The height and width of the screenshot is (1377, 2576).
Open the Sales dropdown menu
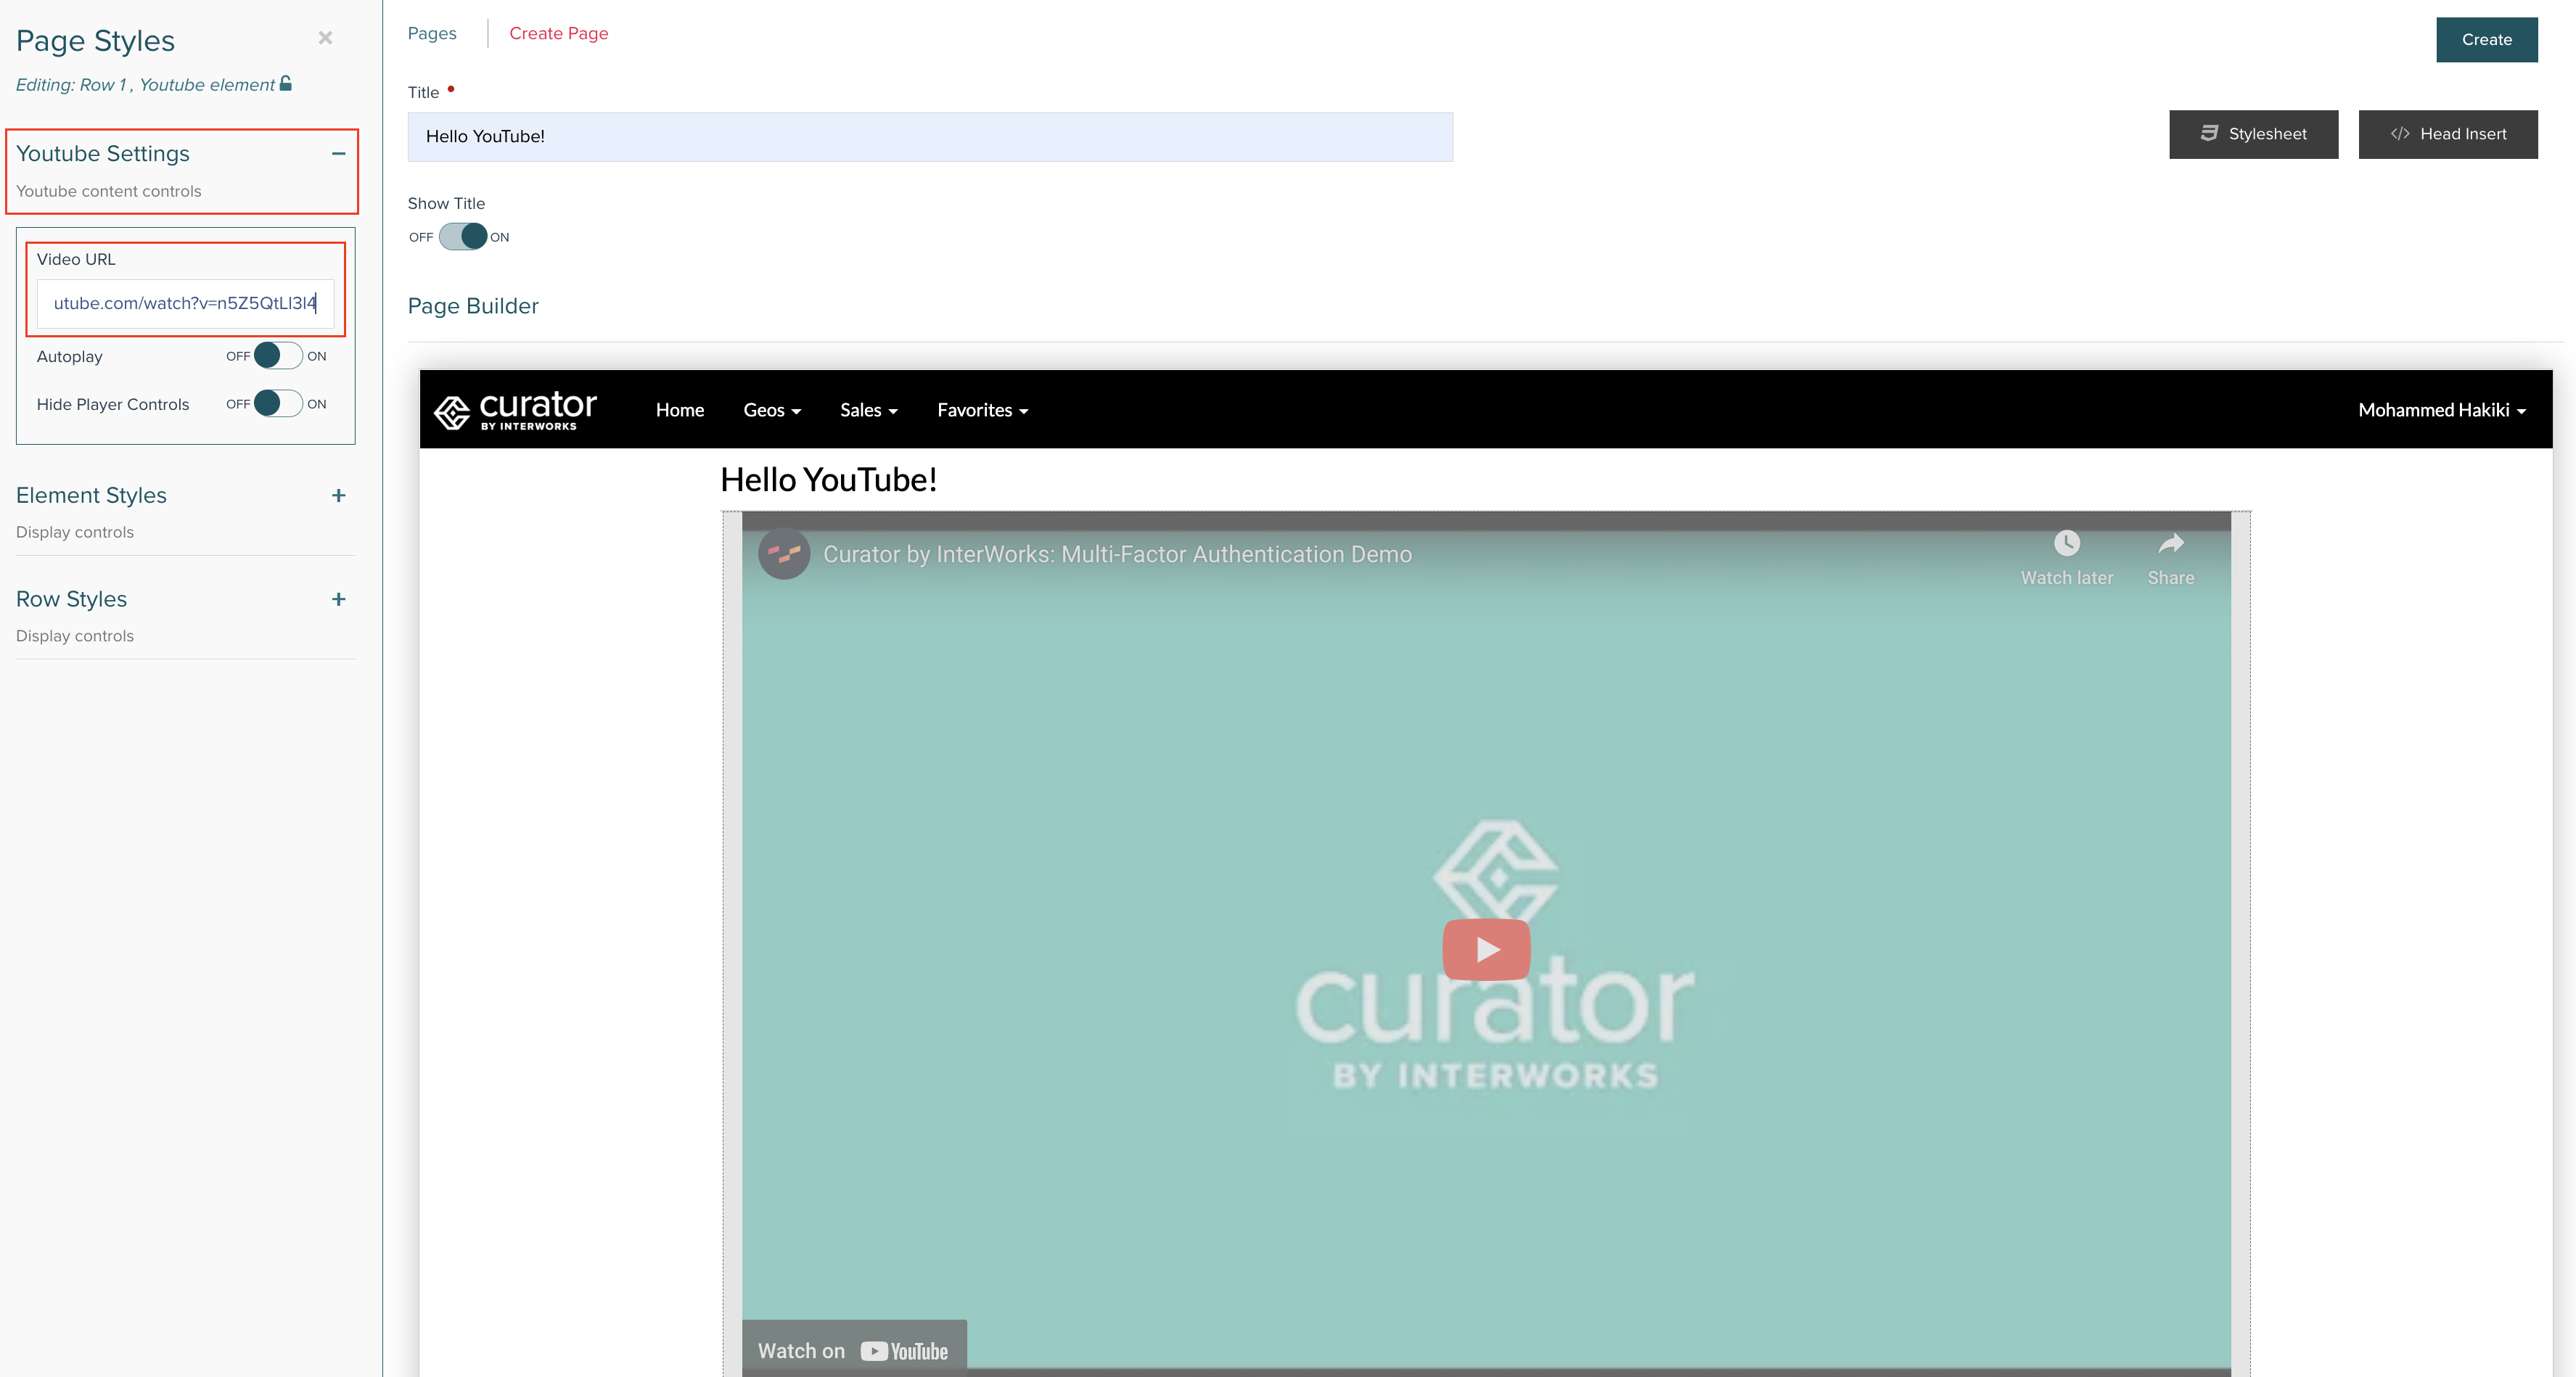coord(869,410)
